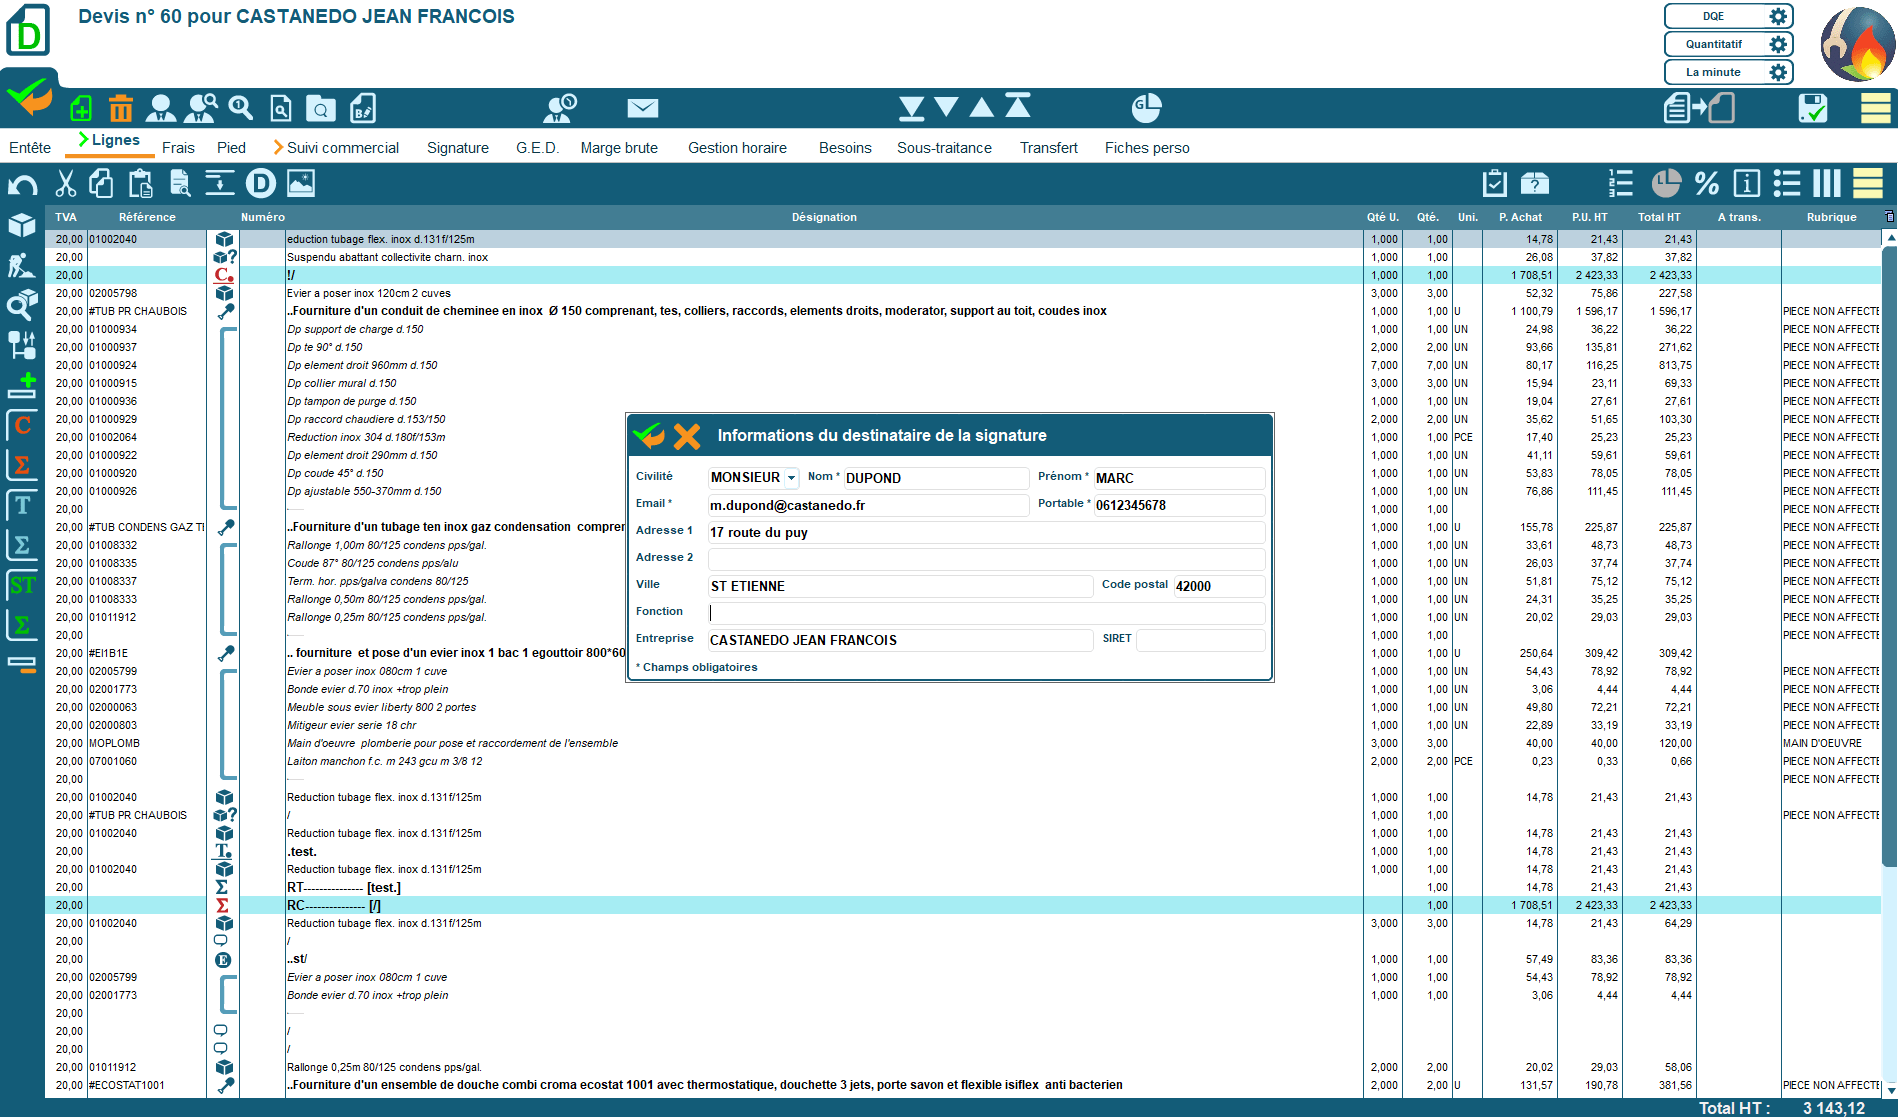Click the save floppy disk icon
This screenshot has width=1898, height=1117.
(1812, 108)
